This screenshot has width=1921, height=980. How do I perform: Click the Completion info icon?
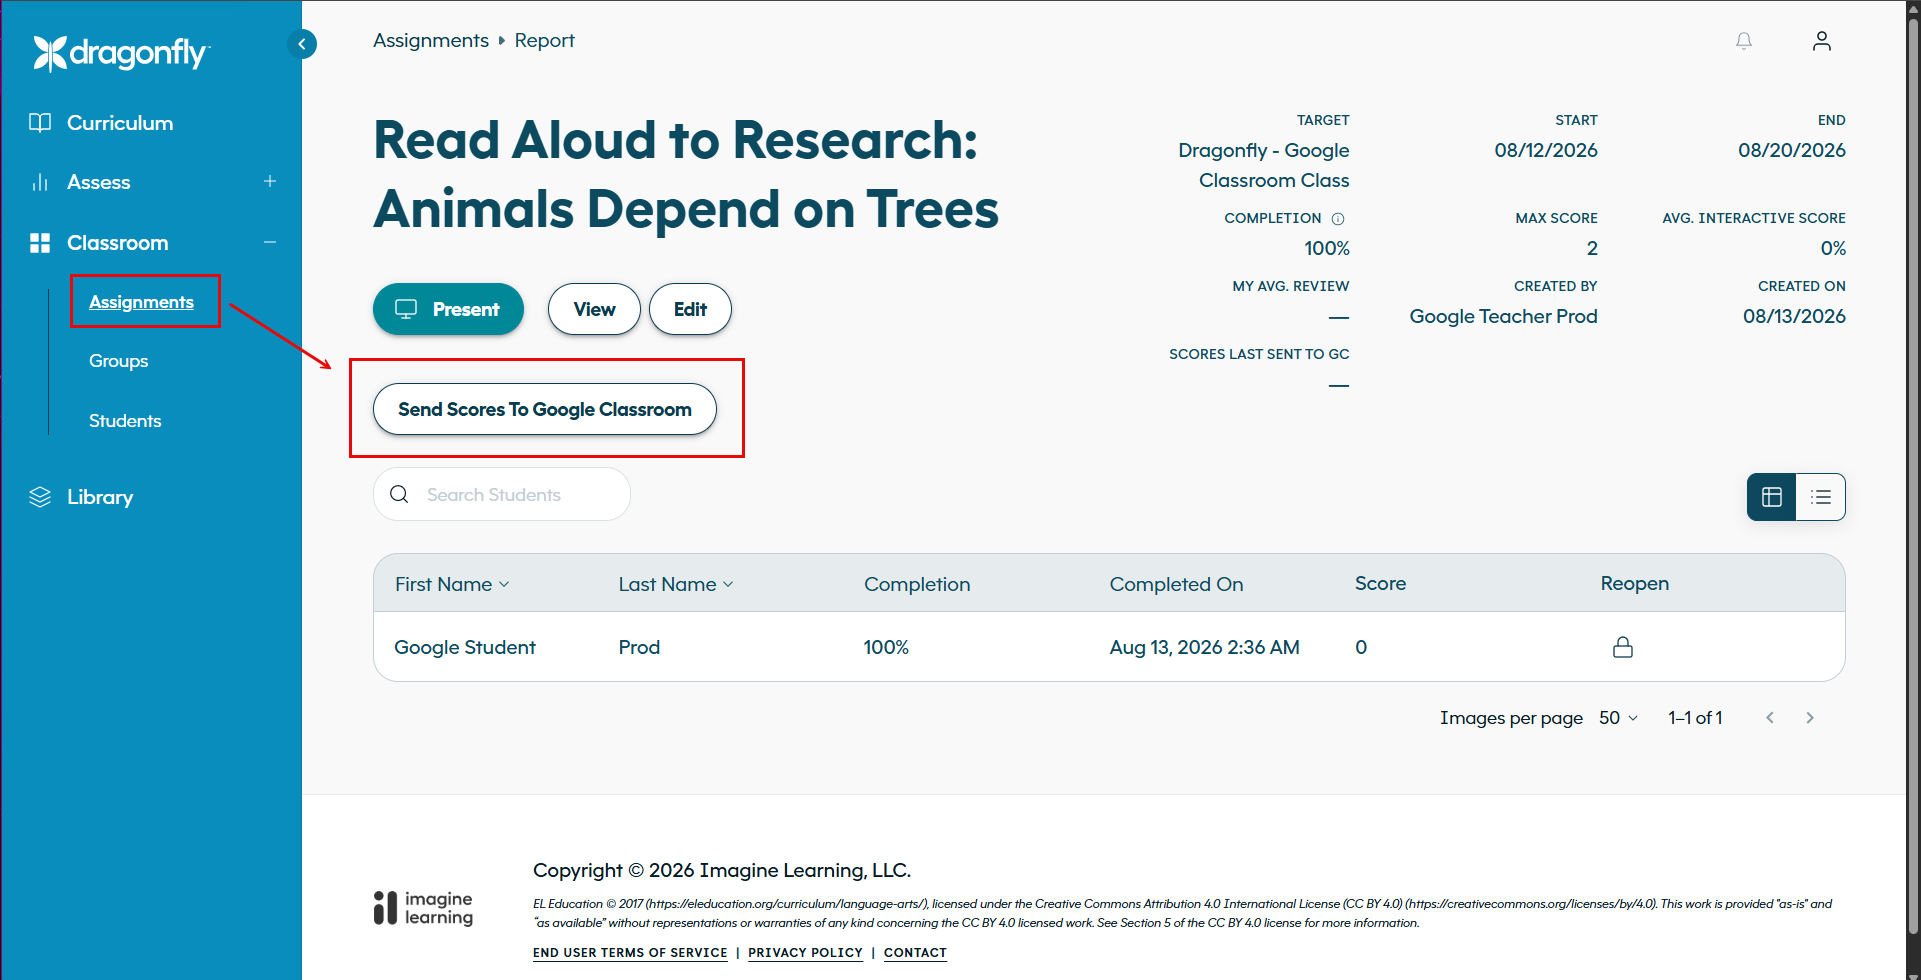pyautogui.click(x=1338, y=219)
